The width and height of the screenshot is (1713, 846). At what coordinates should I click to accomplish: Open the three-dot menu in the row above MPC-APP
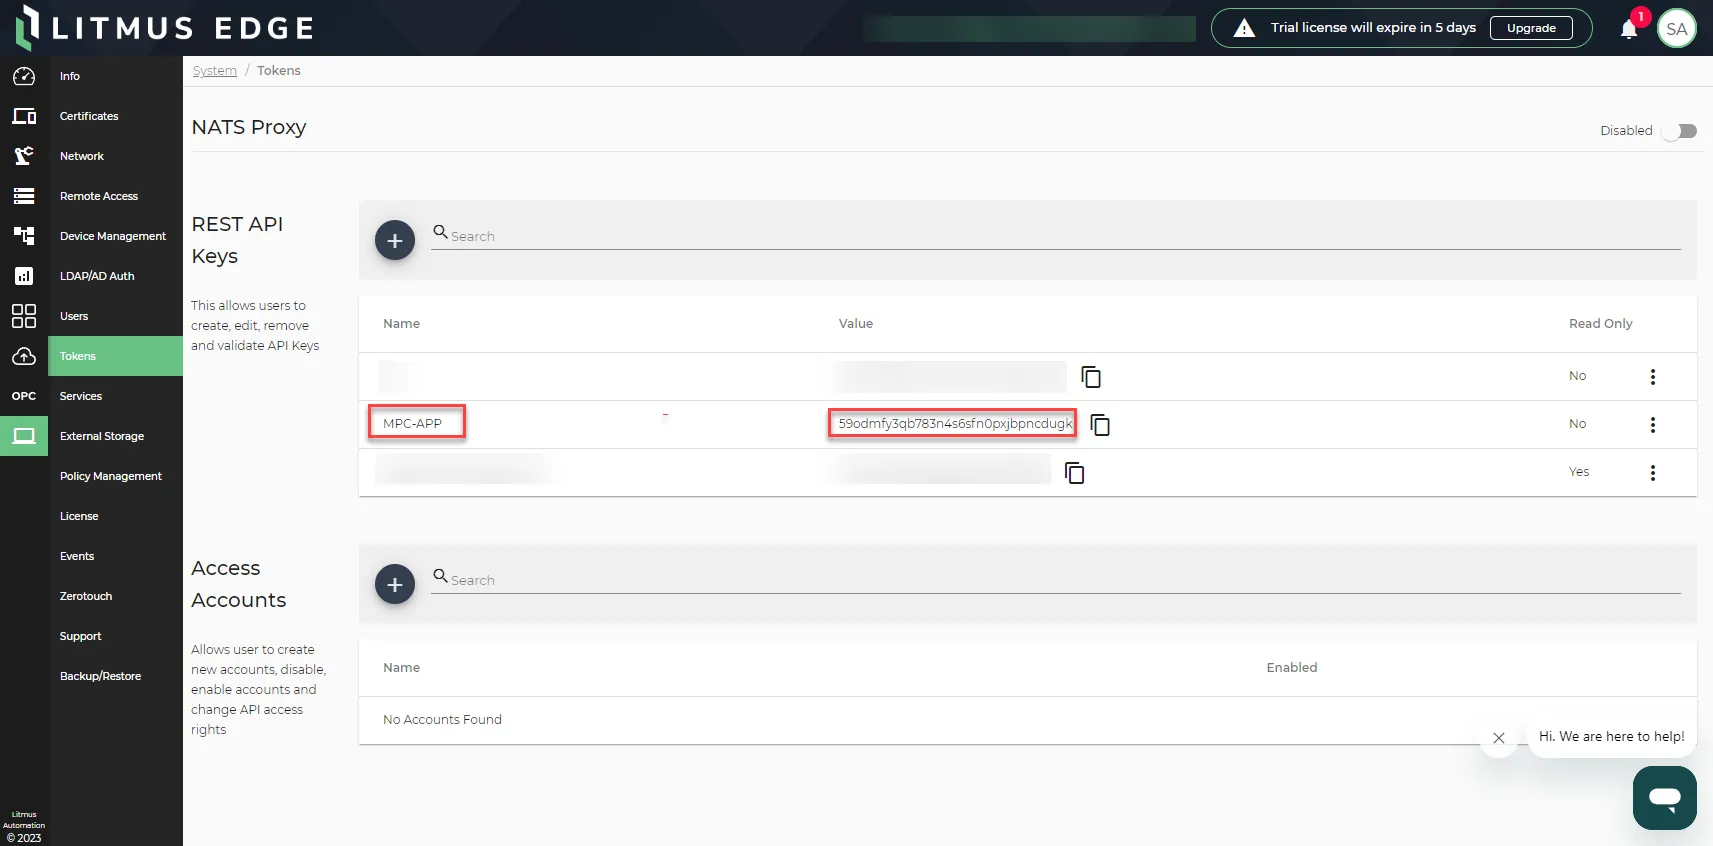tap(1653, 377)
